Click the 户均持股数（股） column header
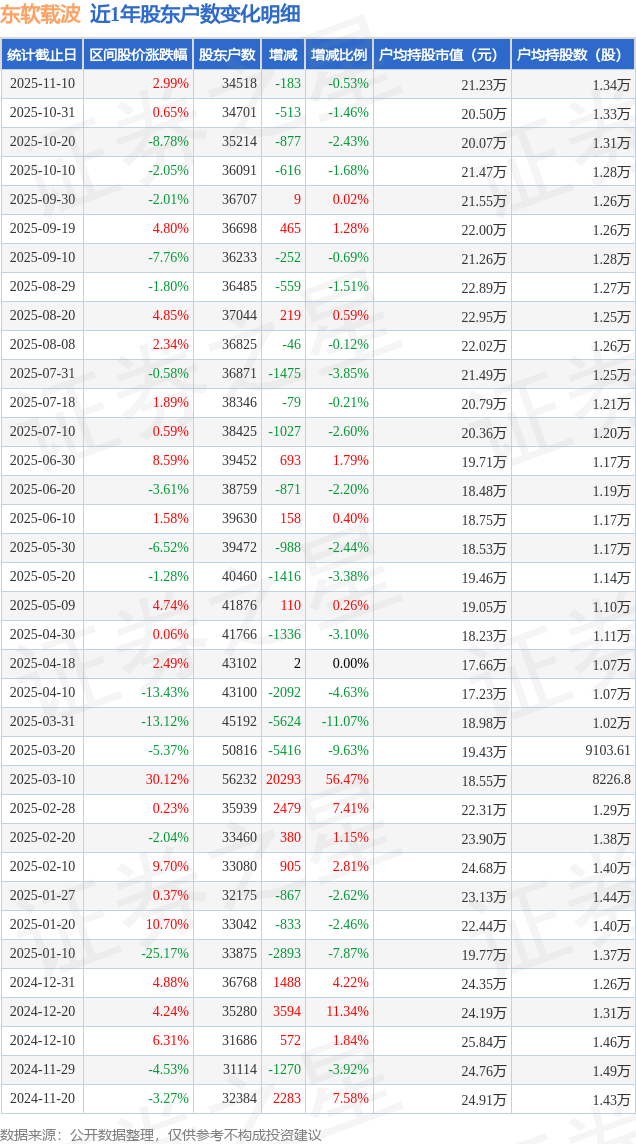Screen dimensions: 636x1144 [x=572, y=55]
